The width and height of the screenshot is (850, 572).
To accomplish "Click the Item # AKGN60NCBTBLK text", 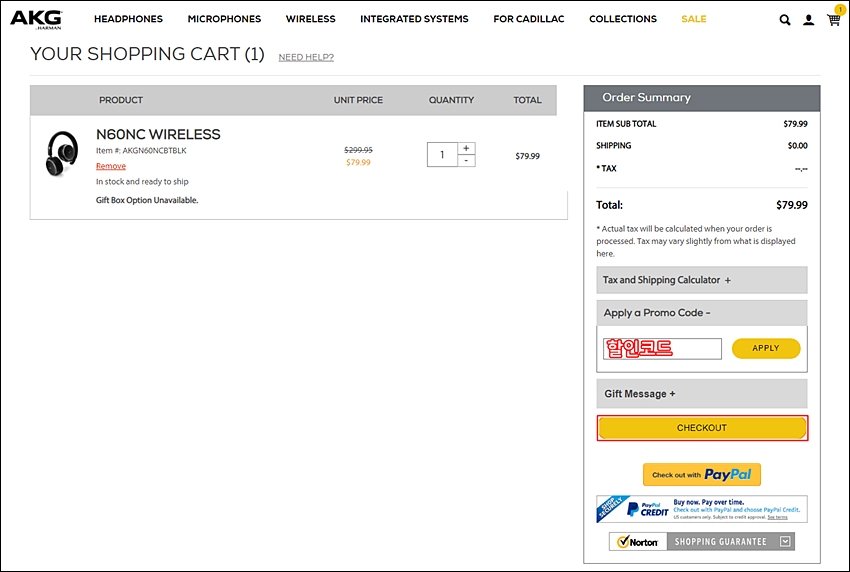I will (x=141, y=151).
